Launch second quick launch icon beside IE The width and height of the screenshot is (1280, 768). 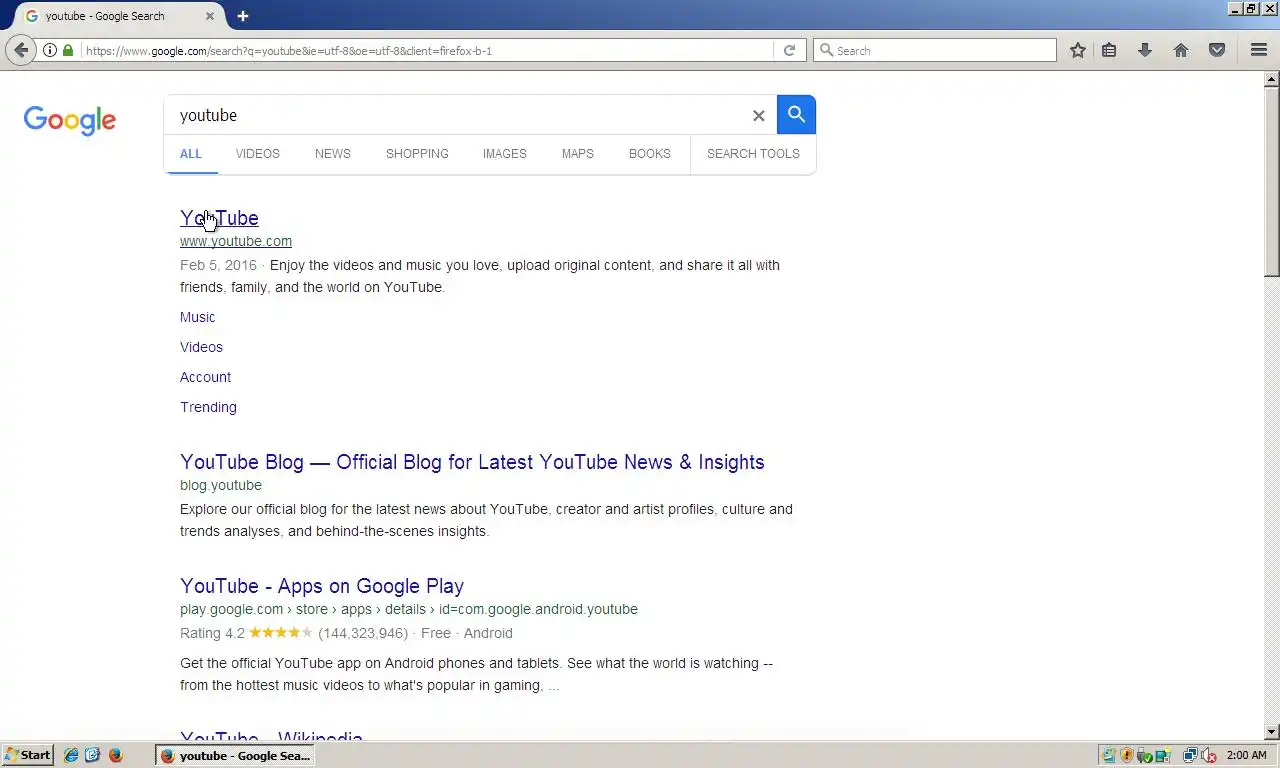point(93,755)
